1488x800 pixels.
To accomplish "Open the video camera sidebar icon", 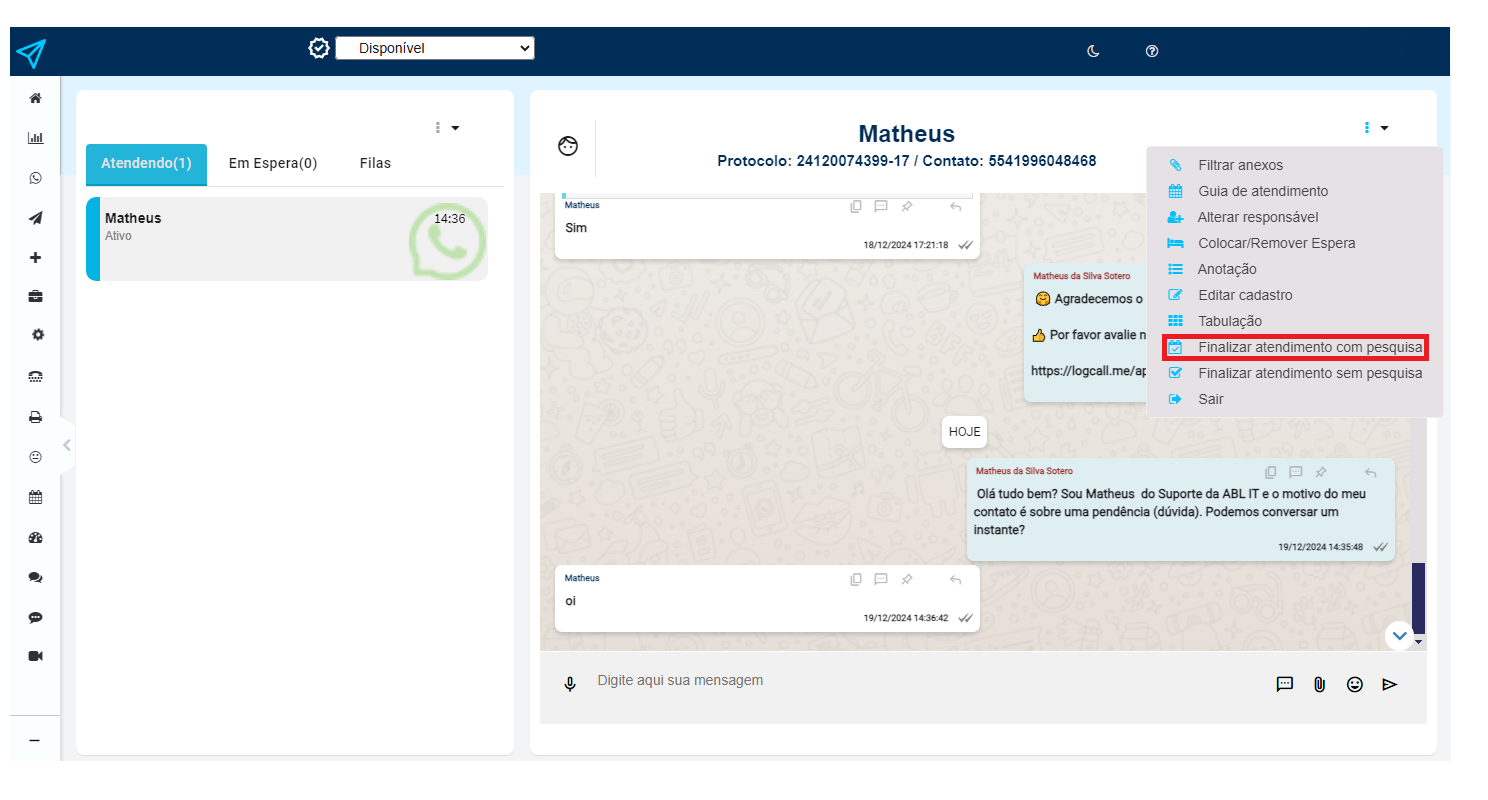I will [36, 656].
